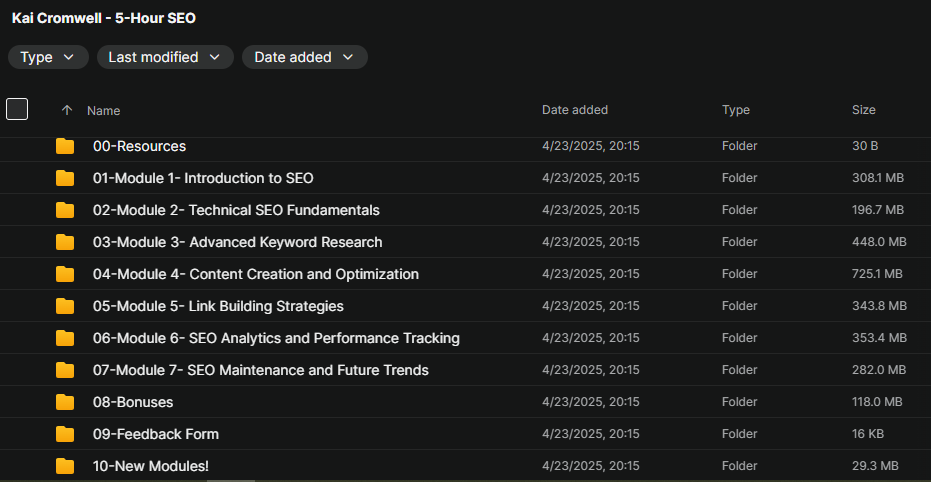Viewport: 931px width, 482px height.
Task: Click the folder icon for 01-Module 1
Action: click(65, 178)
